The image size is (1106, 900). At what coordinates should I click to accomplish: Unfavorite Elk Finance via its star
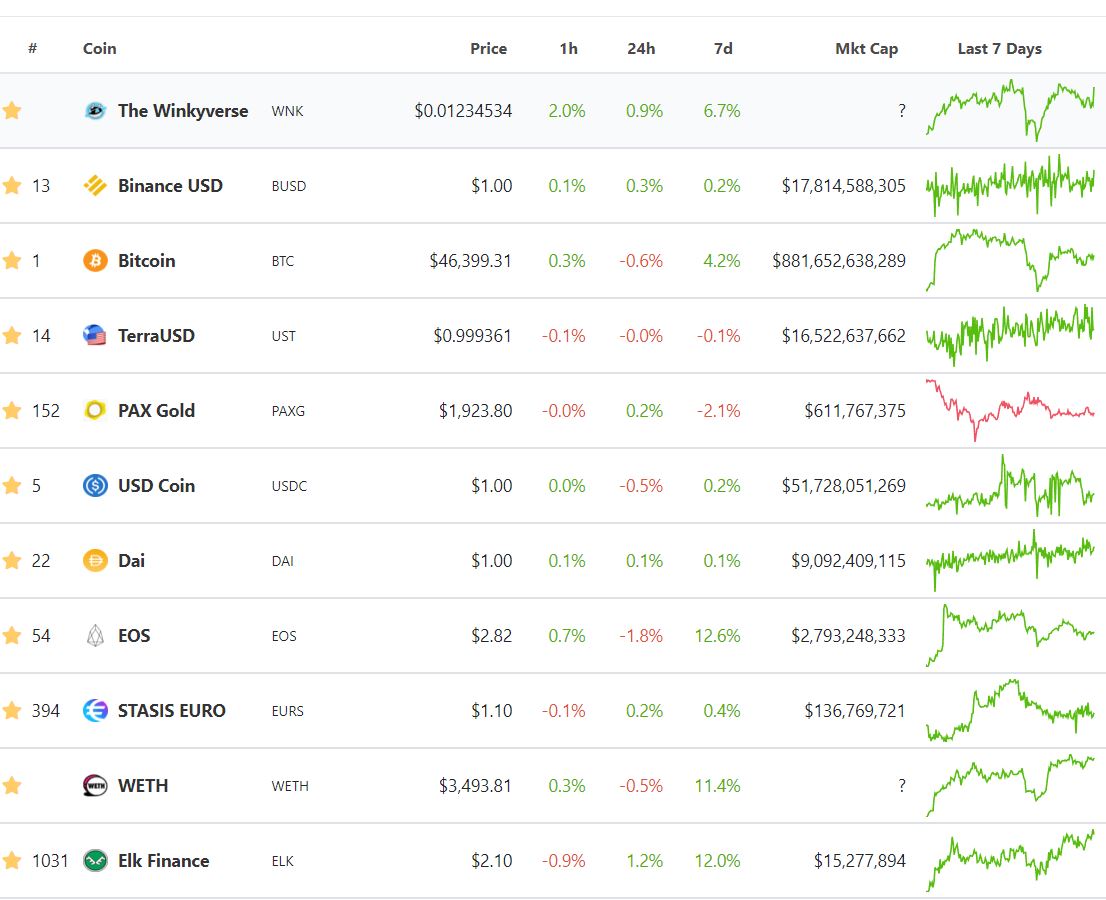click(x=12, y=861)
